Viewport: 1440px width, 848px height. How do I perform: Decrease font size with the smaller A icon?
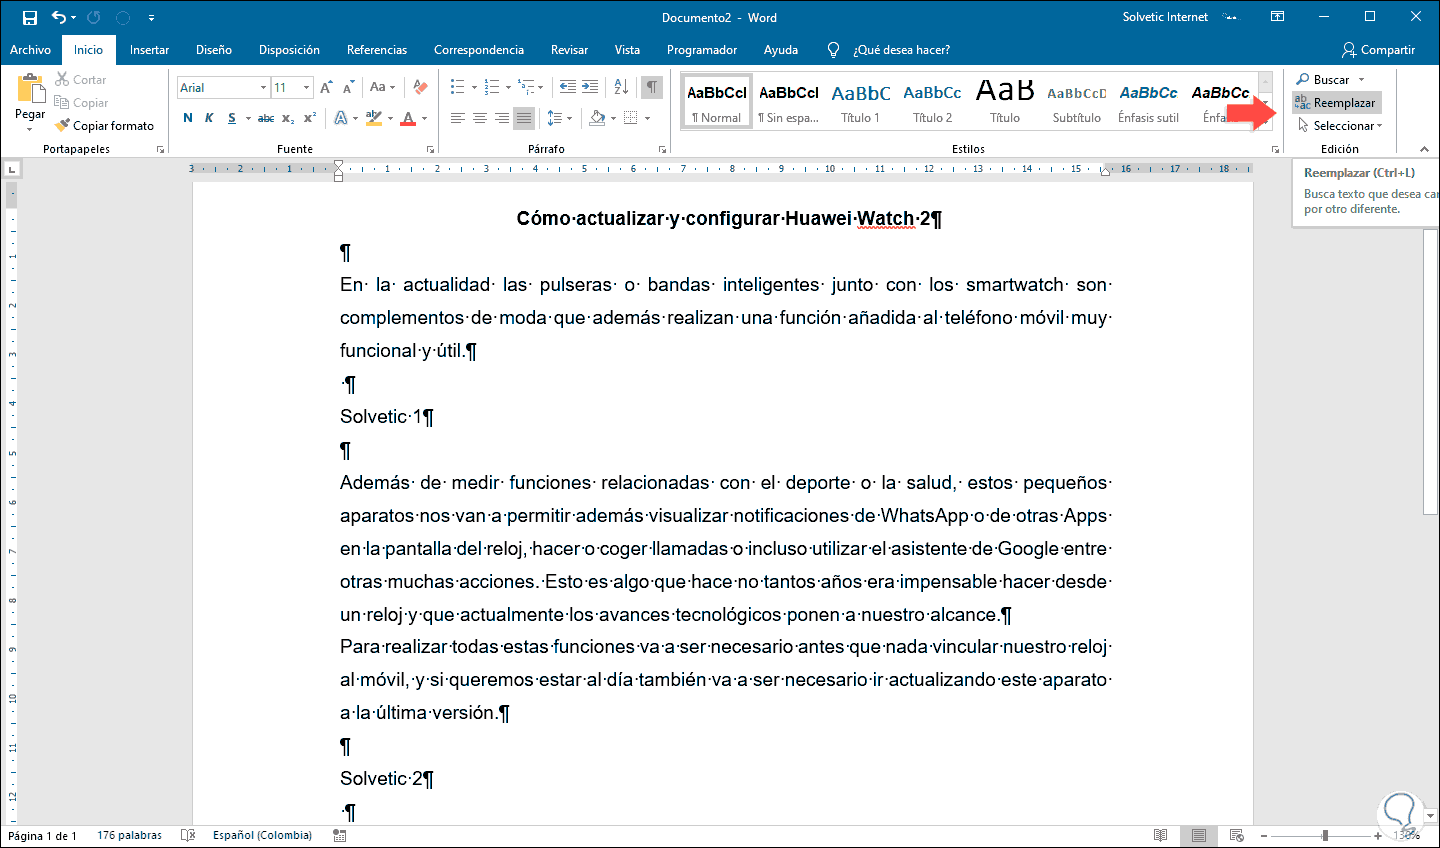pyautogui.click(x=348, y=88)
